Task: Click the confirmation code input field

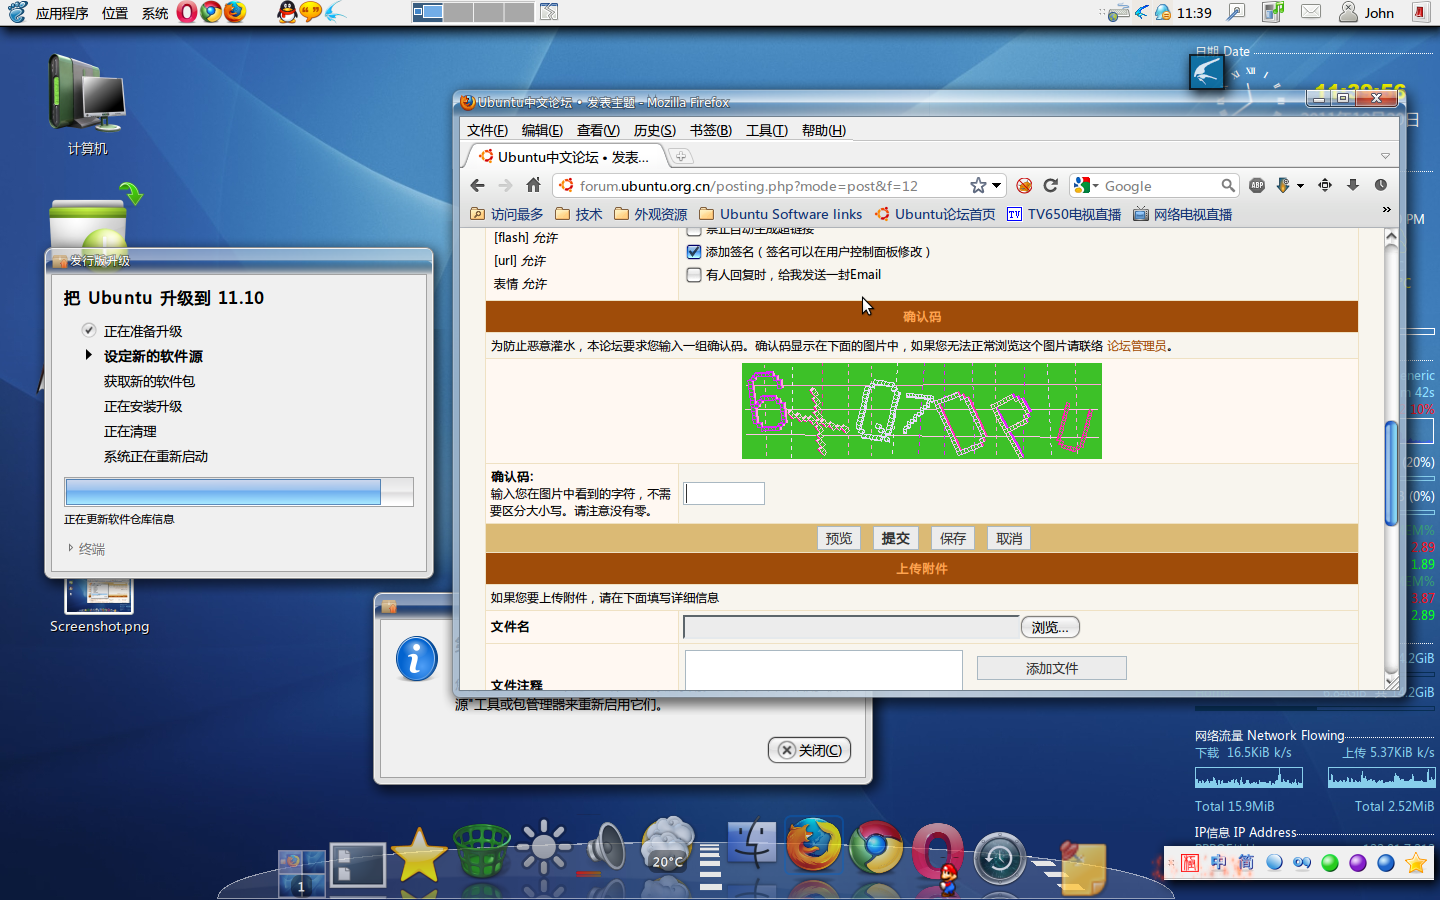Action: click(725, 493)
